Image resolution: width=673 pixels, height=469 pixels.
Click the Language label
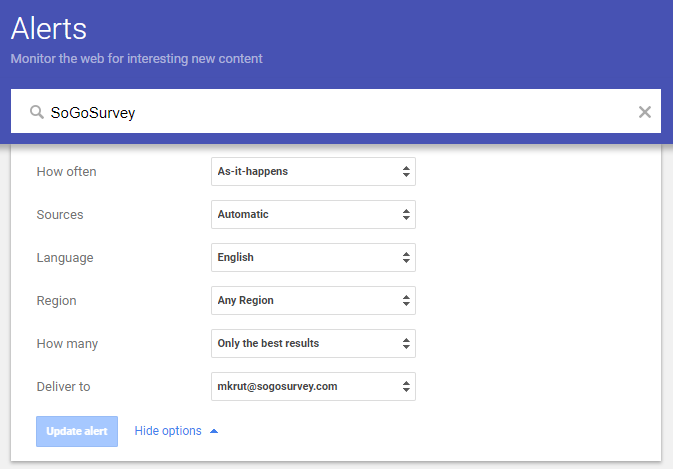point(64,258)
